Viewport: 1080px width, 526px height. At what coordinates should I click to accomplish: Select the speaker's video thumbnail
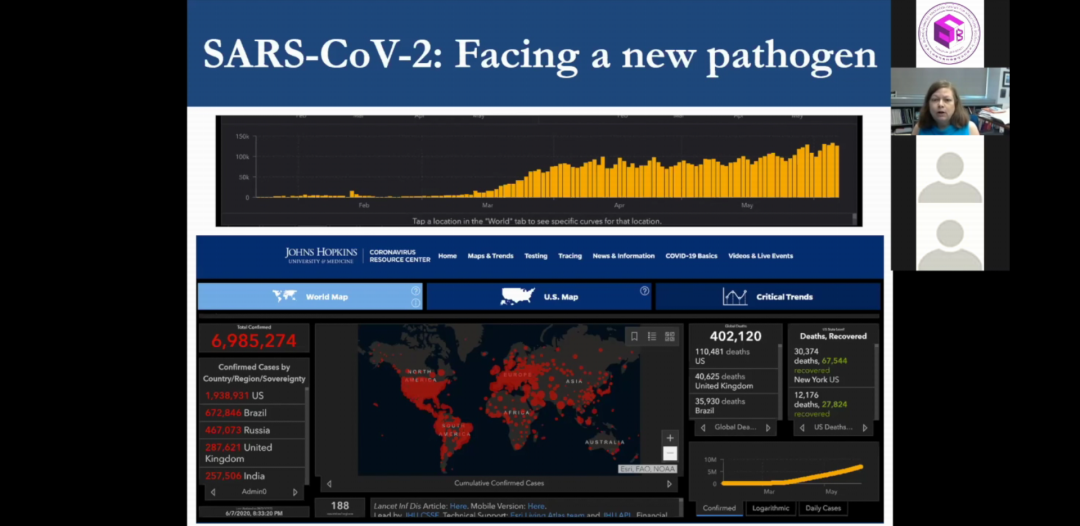pyautogui.click(x=950, y=101)
